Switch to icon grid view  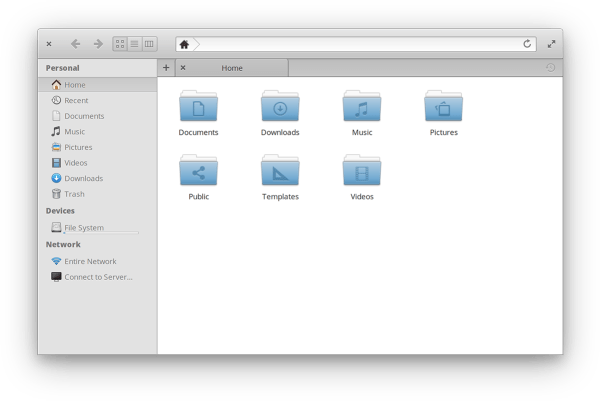point(120,44)
